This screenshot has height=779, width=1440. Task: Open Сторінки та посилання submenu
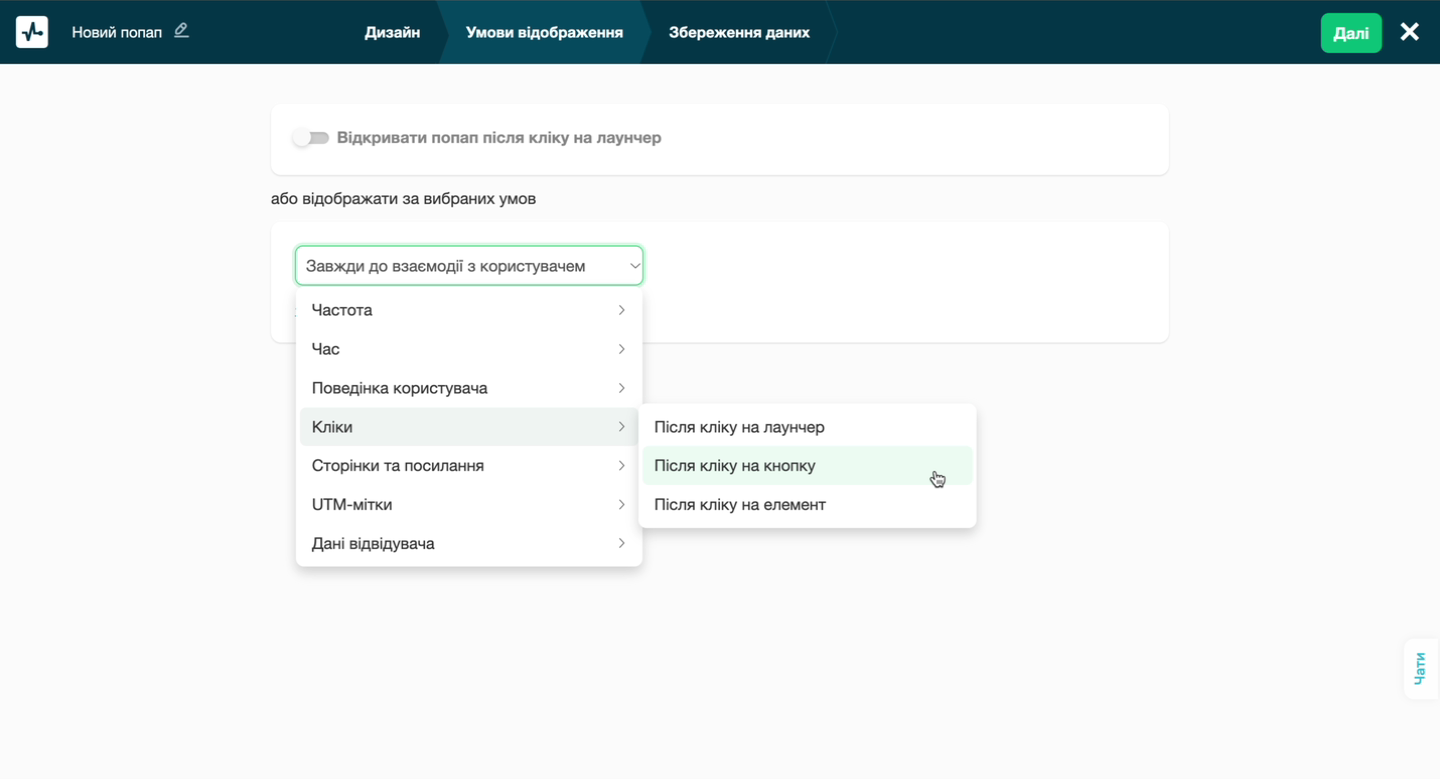pyautogui.click(x=468, y=466)
